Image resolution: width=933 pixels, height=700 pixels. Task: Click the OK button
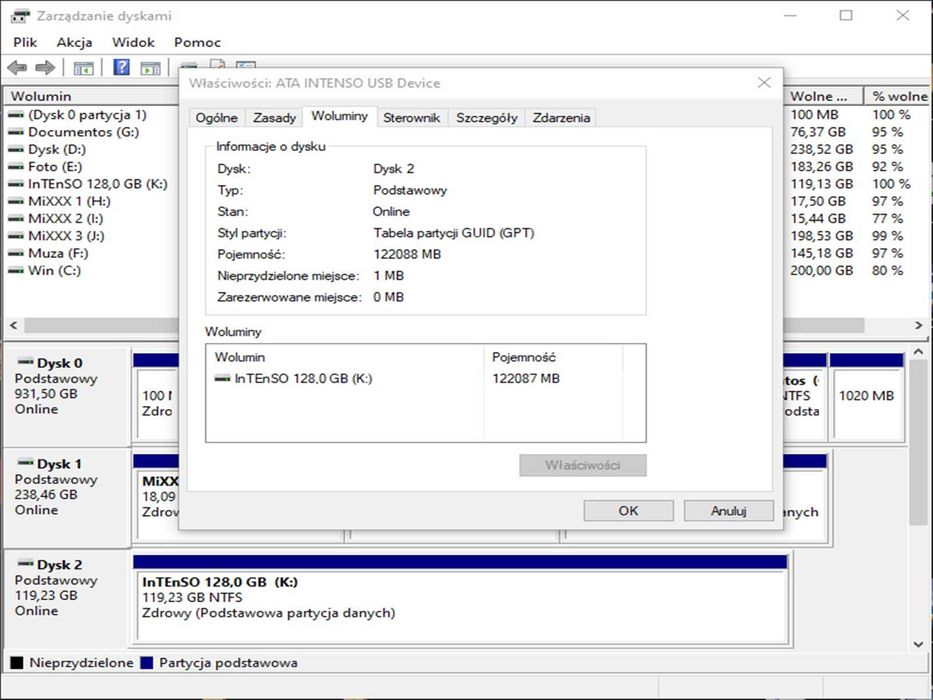(628, 511)
